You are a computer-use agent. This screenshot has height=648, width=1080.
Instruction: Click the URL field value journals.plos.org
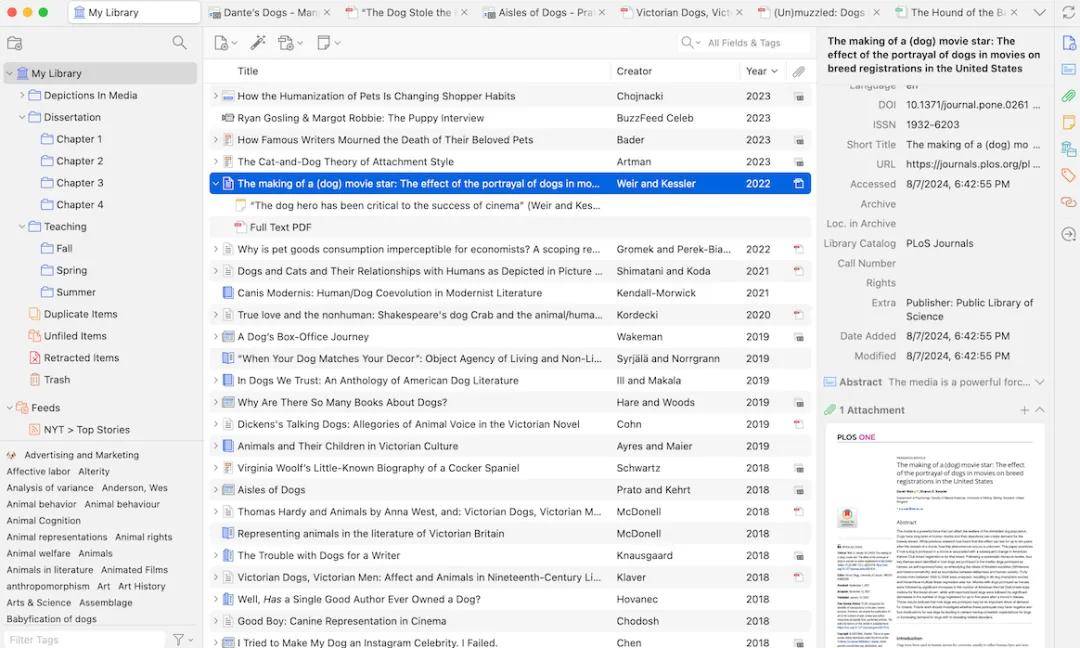(x=973, y=164)
